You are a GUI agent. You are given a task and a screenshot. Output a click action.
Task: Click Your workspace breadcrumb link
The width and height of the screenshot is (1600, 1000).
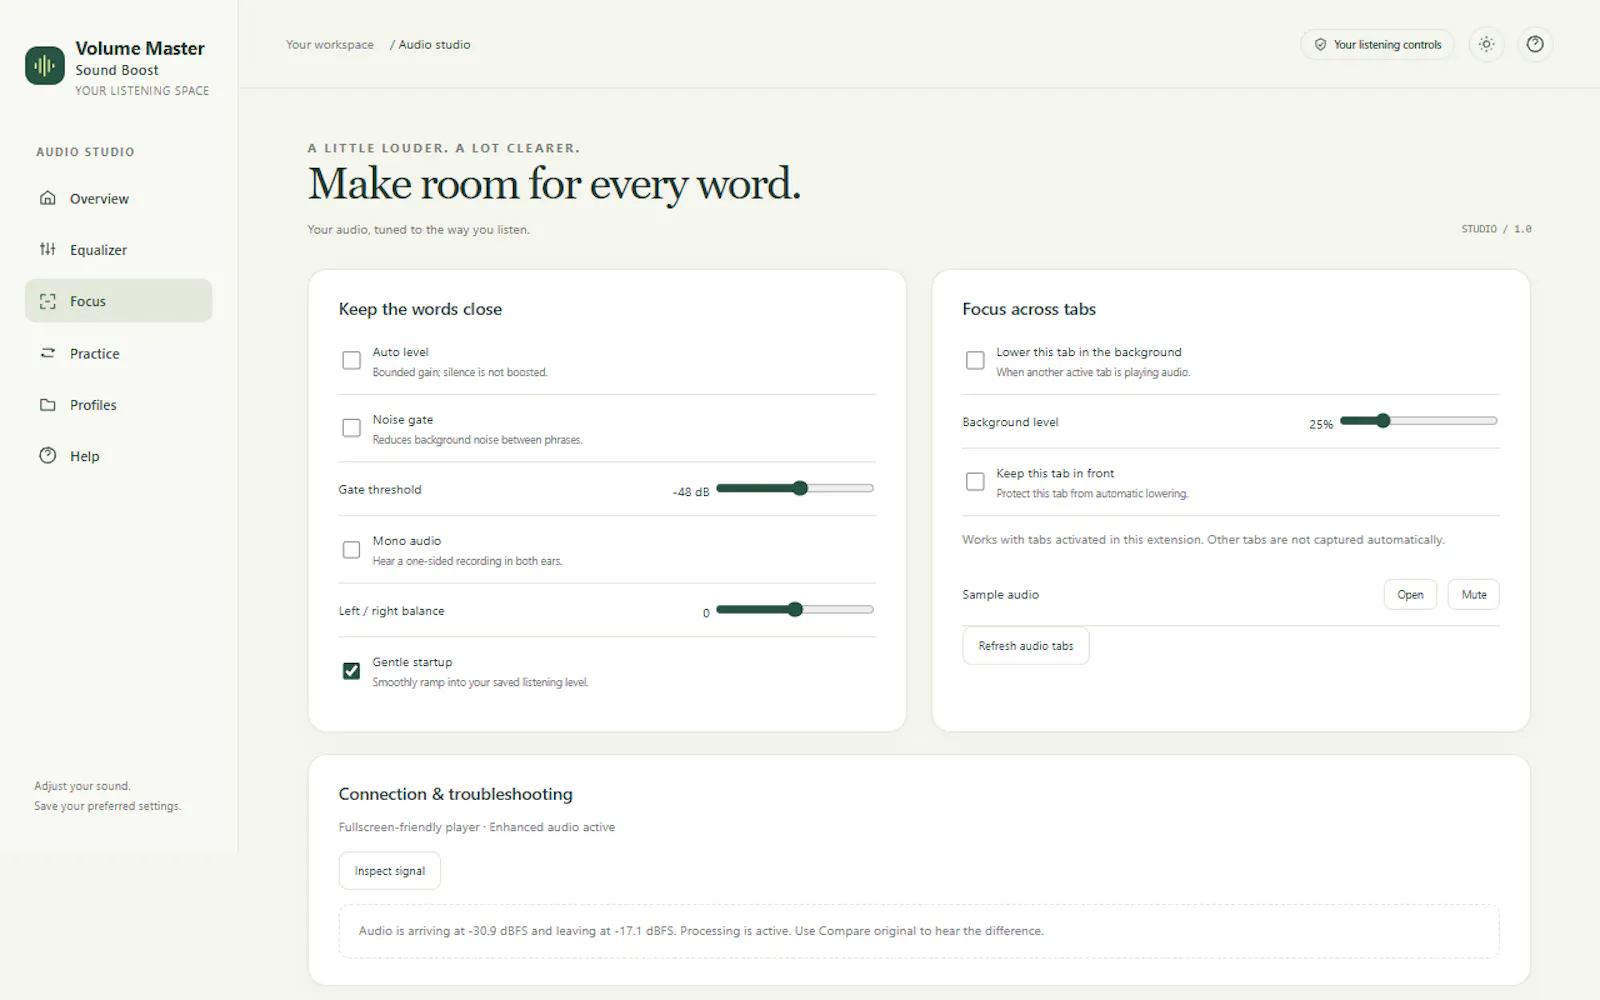[330, 45]
